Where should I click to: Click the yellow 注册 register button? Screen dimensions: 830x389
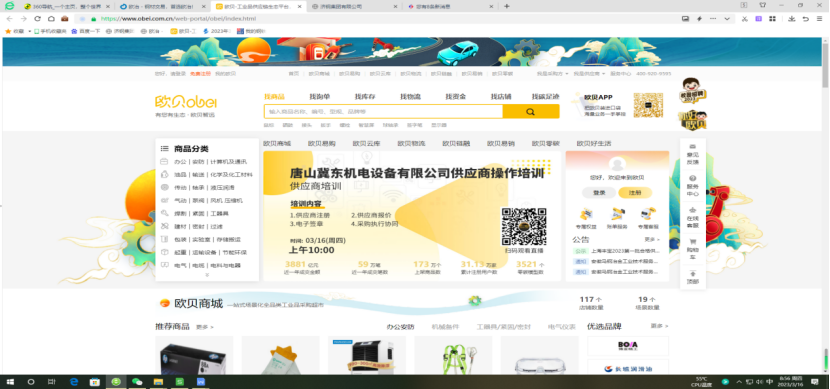pos(635,193)
